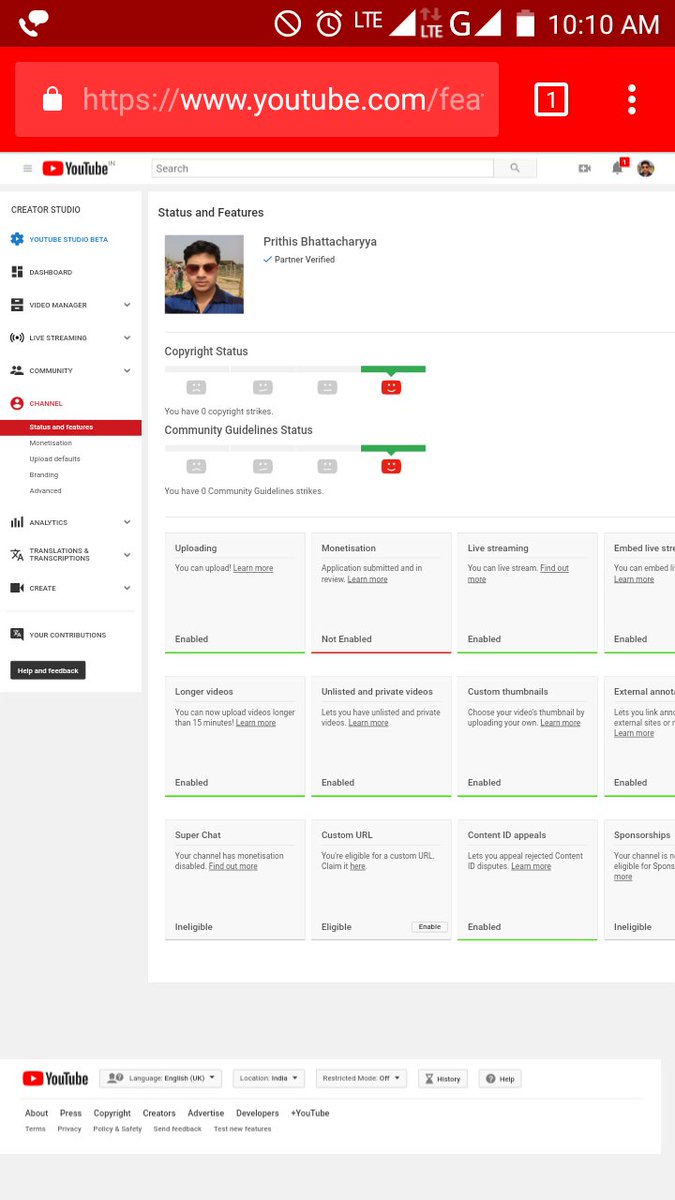Viewport: 675px width, 1200px height.
Task: Click Learn more in Uploading card
Action: [253, 568]
